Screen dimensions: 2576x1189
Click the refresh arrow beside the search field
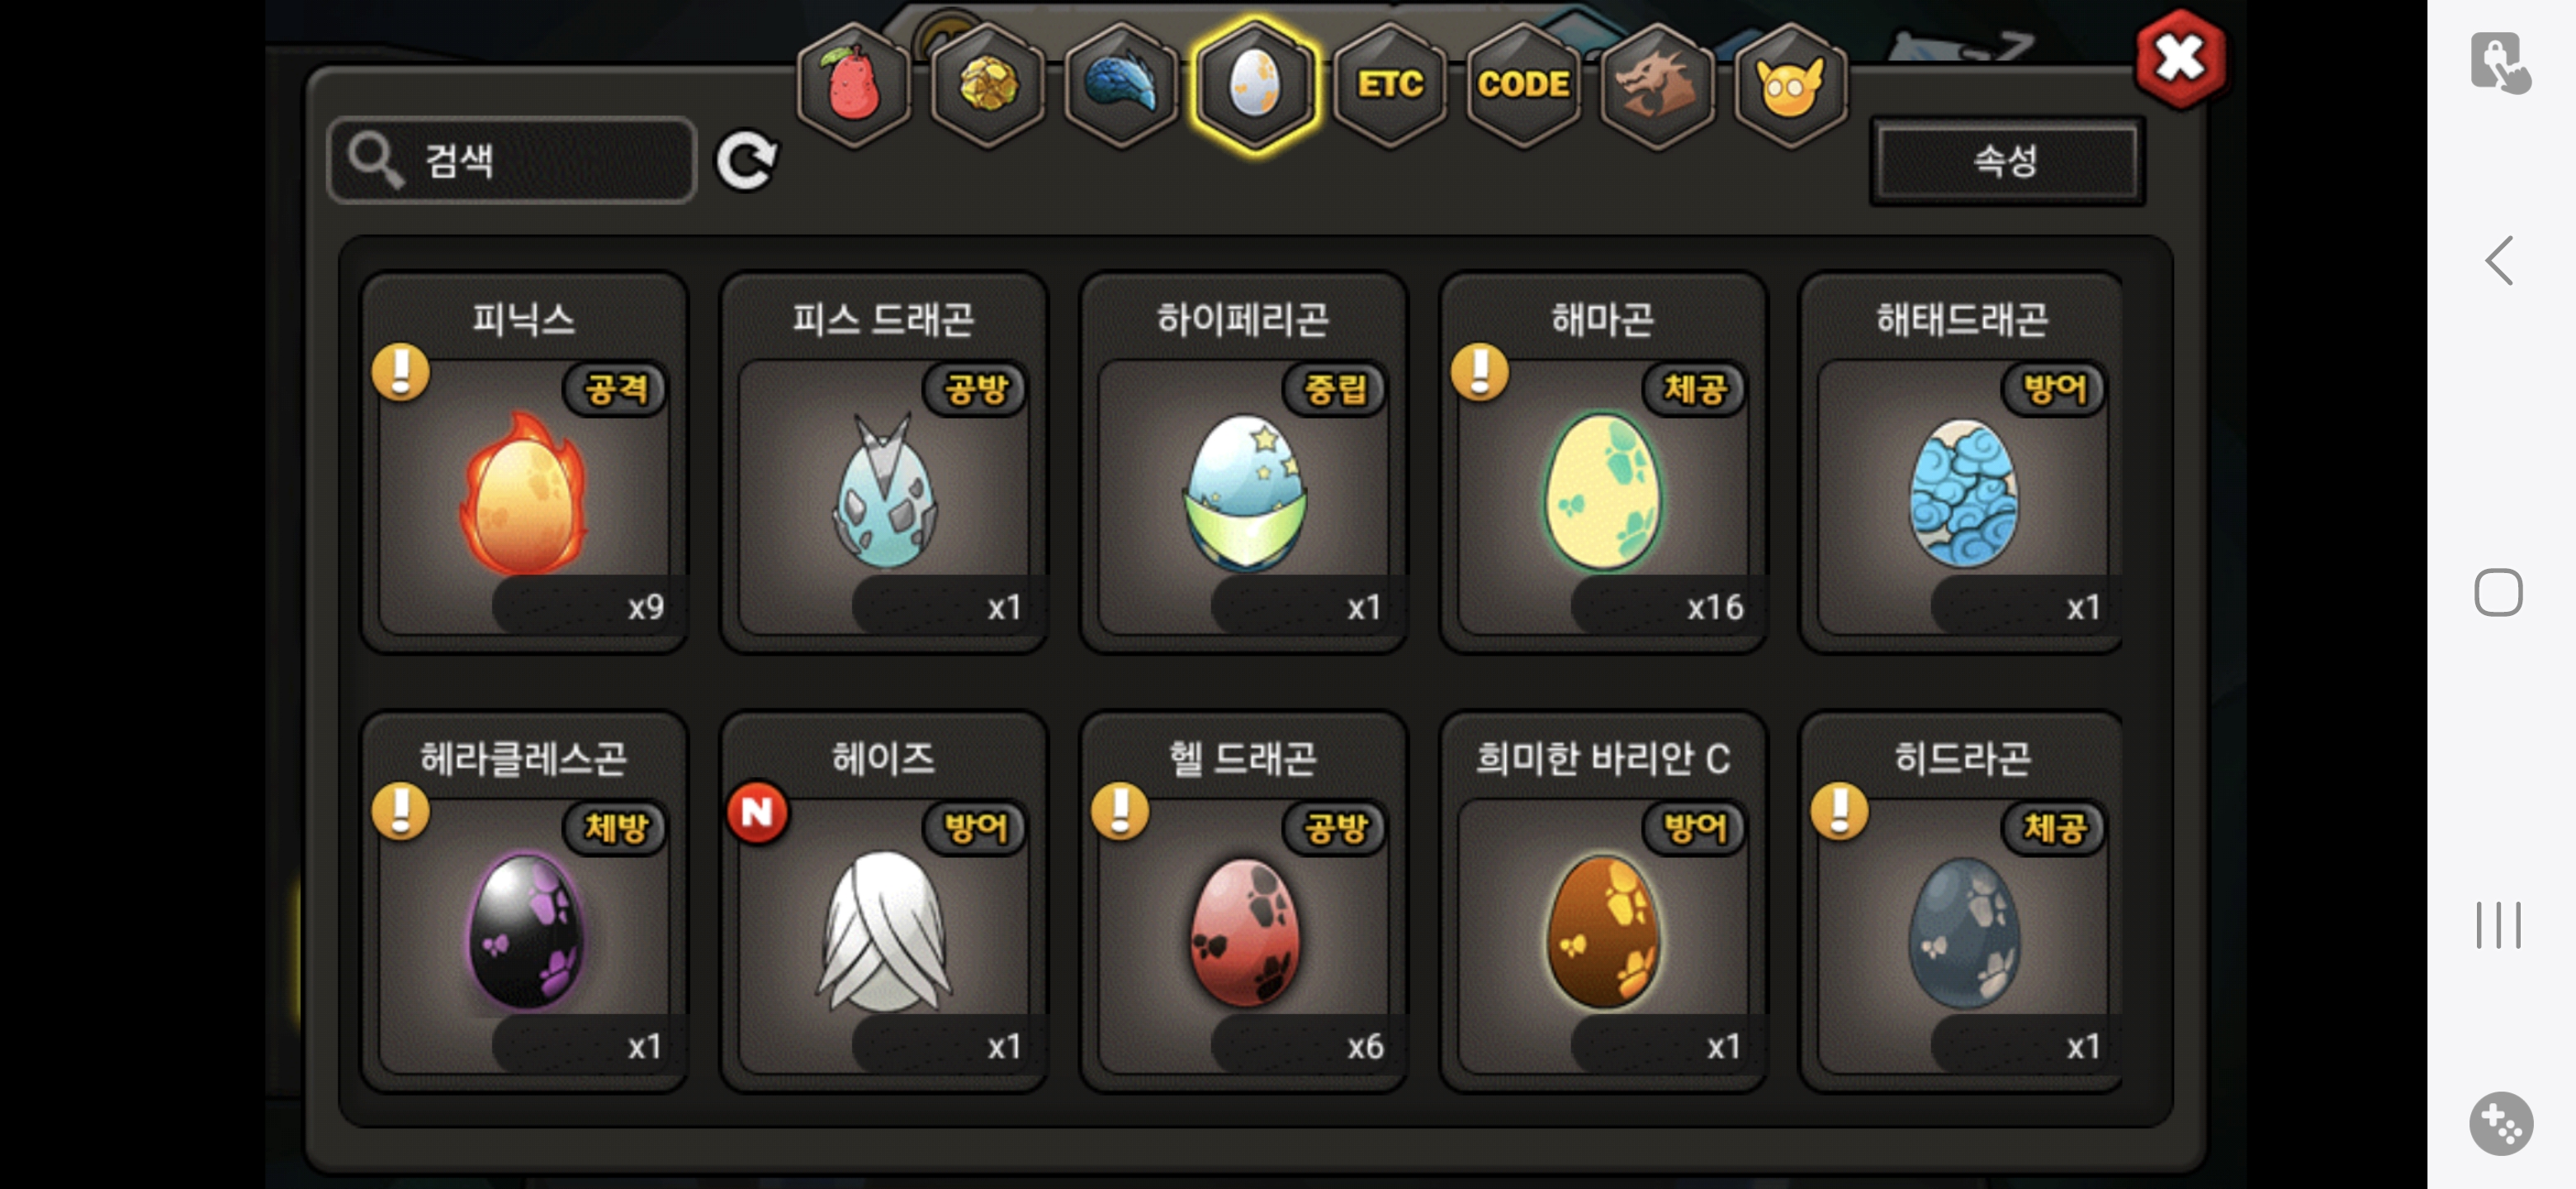click(x=746, y=160)
